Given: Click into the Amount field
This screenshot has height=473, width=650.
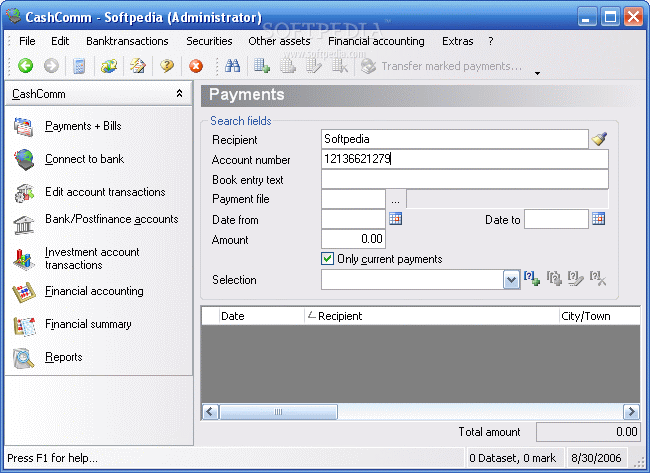Looking at the screenshot, I should (x=353, y=239).
